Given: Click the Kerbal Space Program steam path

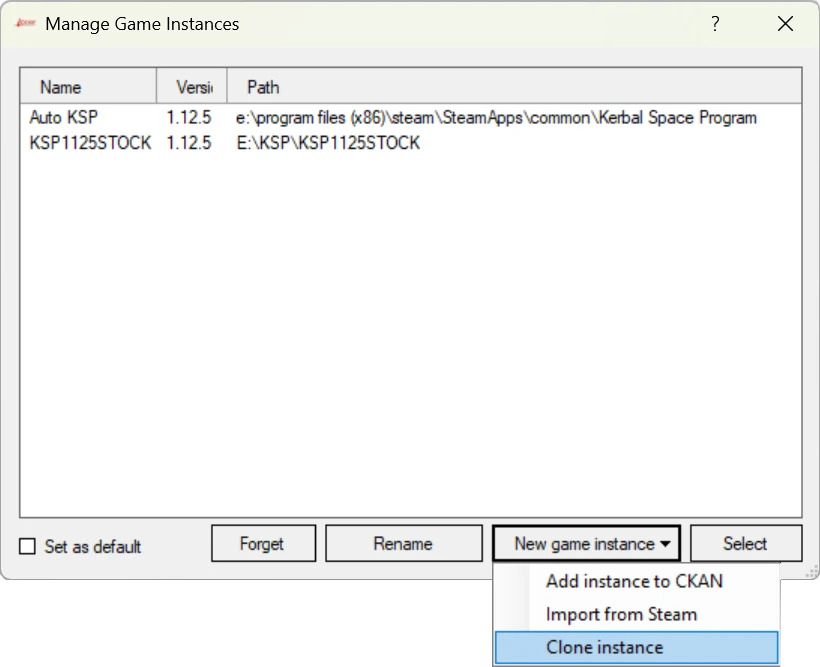Looking at the screenshot, I should click(x=496, y=117).
